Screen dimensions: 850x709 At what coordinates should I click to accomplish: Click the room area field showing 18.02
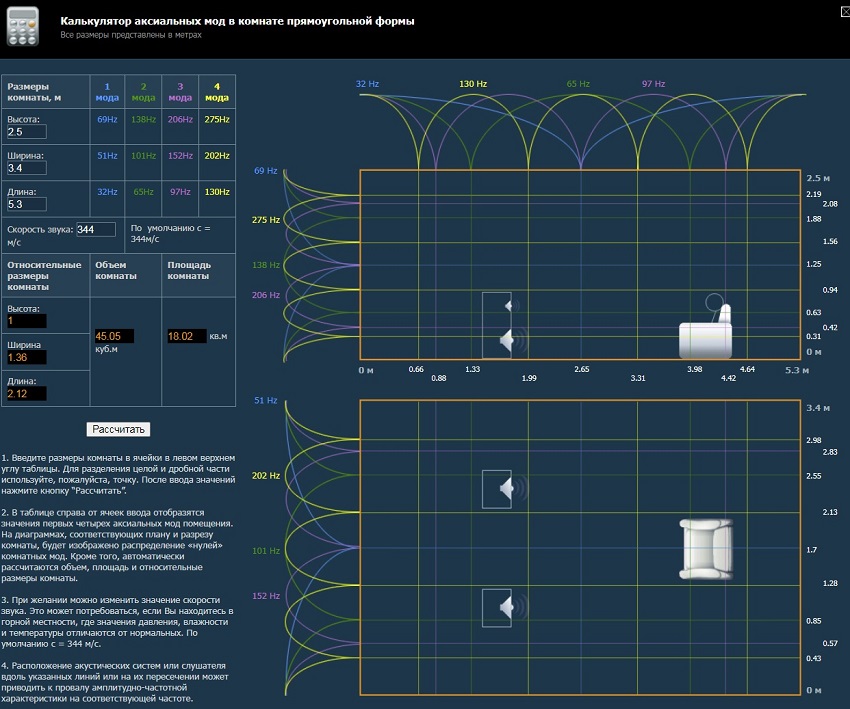[185, 336]
